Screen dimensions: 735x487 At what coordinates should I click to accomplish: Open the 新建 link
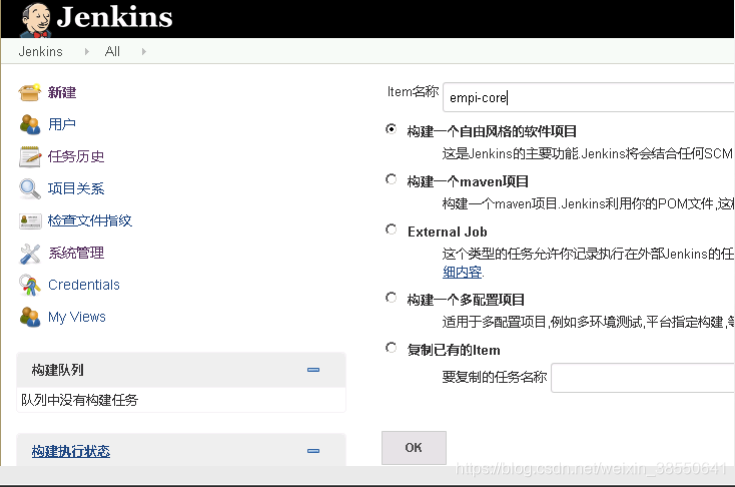pyautogui.click(x=62, y=92)
